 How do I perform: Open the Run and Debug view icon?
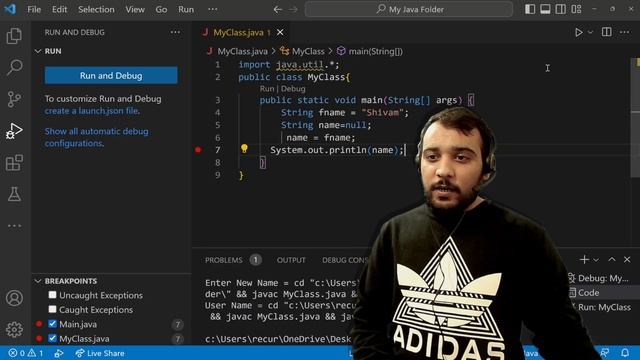pos(14,131)
